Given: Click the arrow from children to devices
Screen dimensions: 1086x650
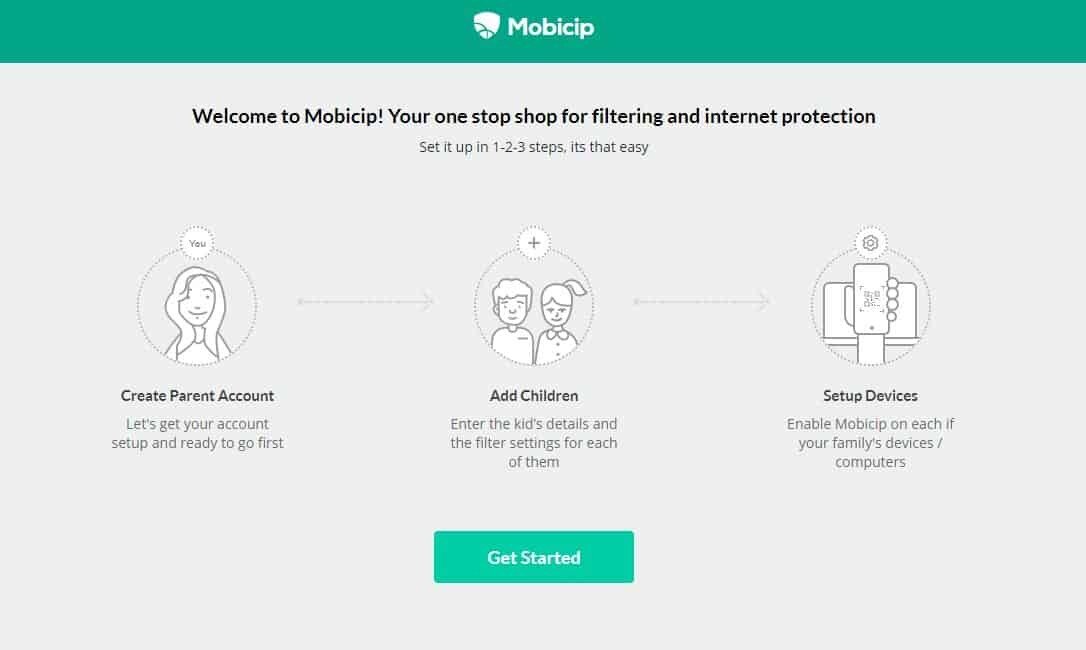Looking at the screenshot, I should coord(702,301).
